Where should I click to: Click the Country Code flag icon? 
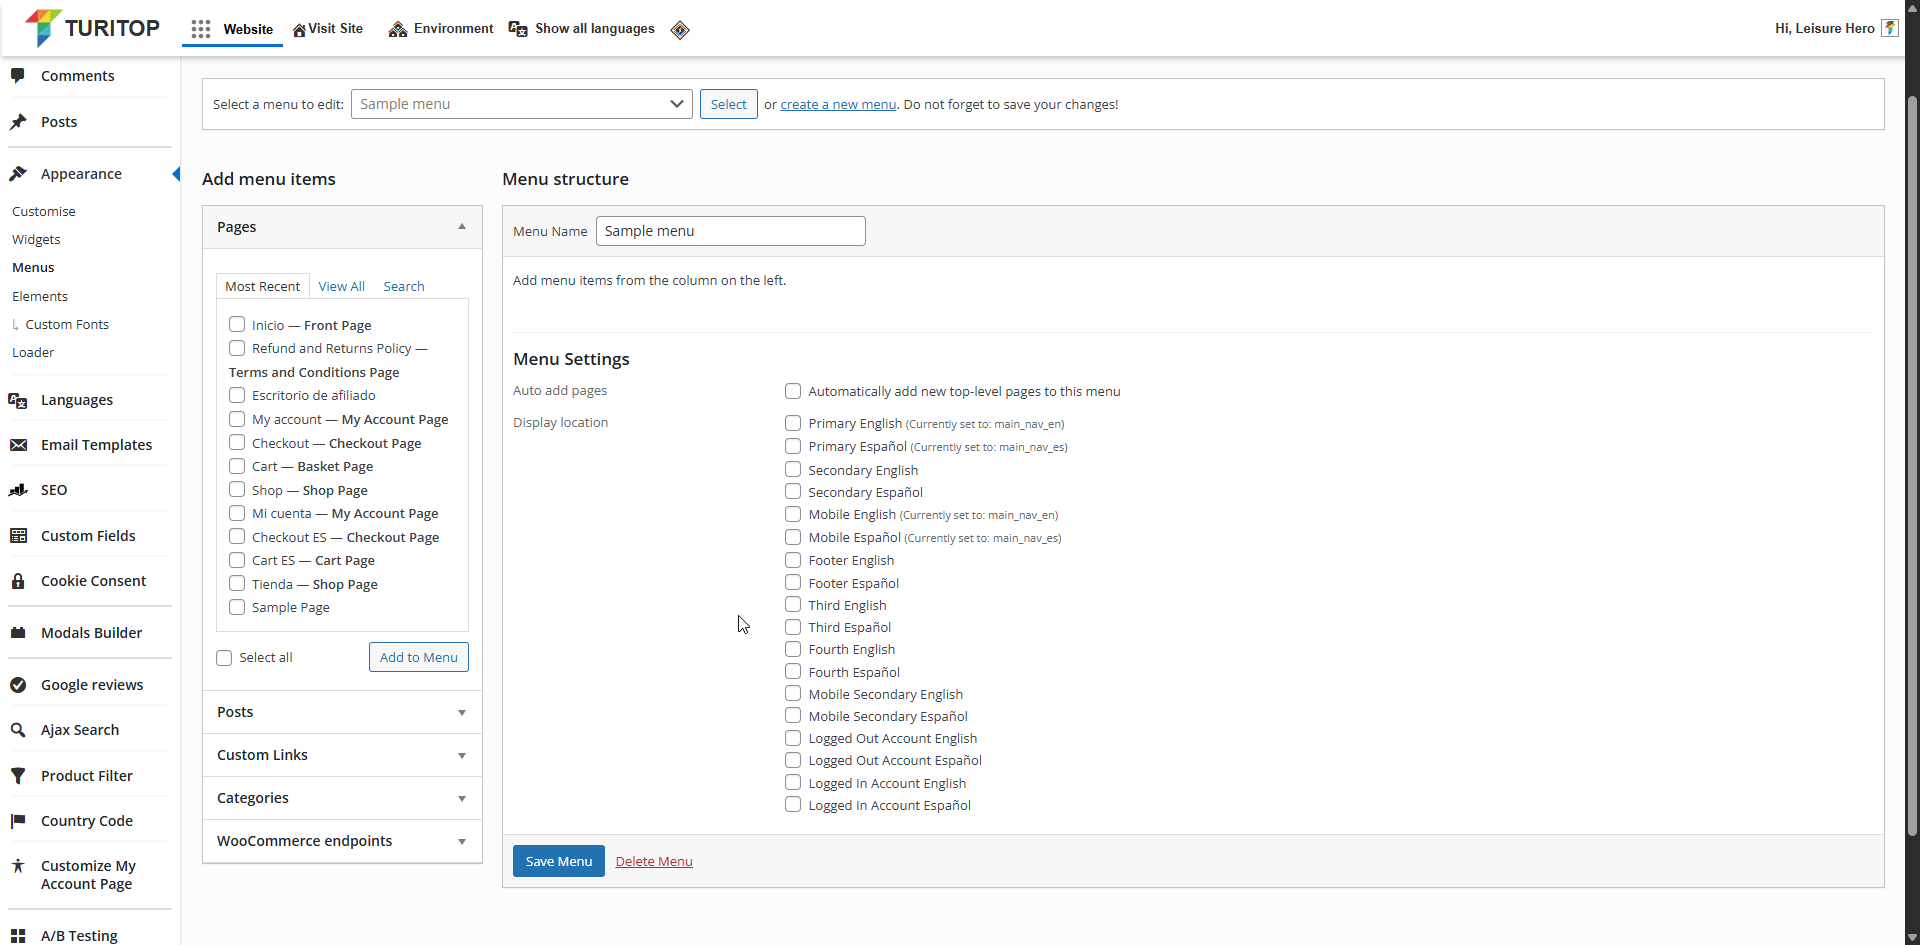tap(18, 821)
